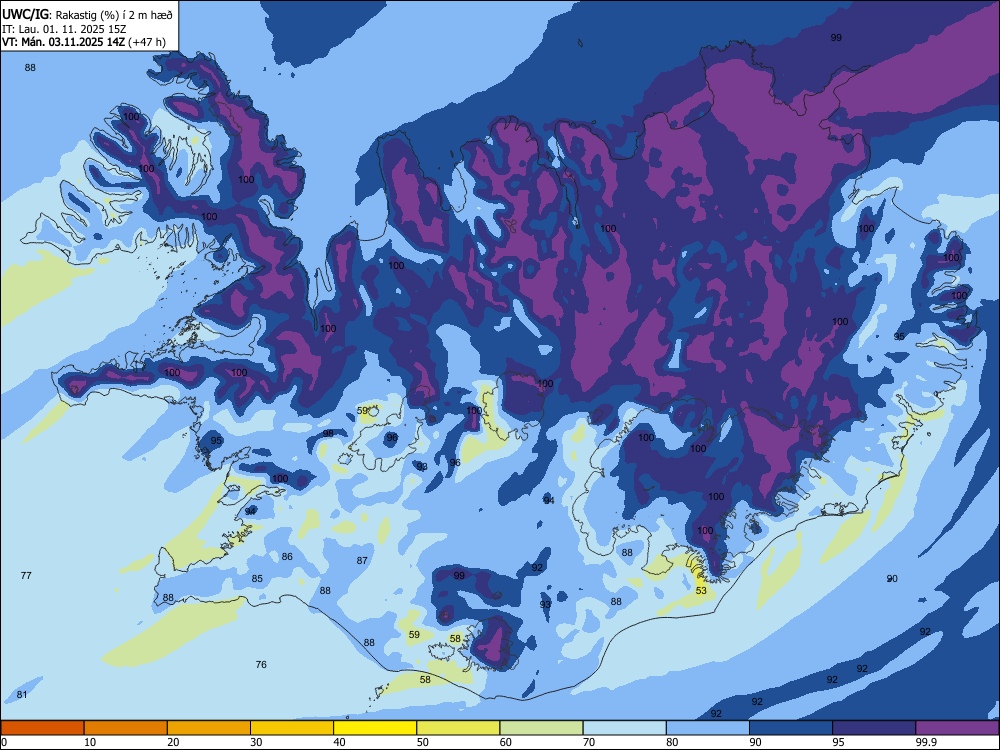Viewport: 1000px width, 750px height.
Task: Click the '50' legend tick label
Action: pyautogui.click(x=422, y=742)
